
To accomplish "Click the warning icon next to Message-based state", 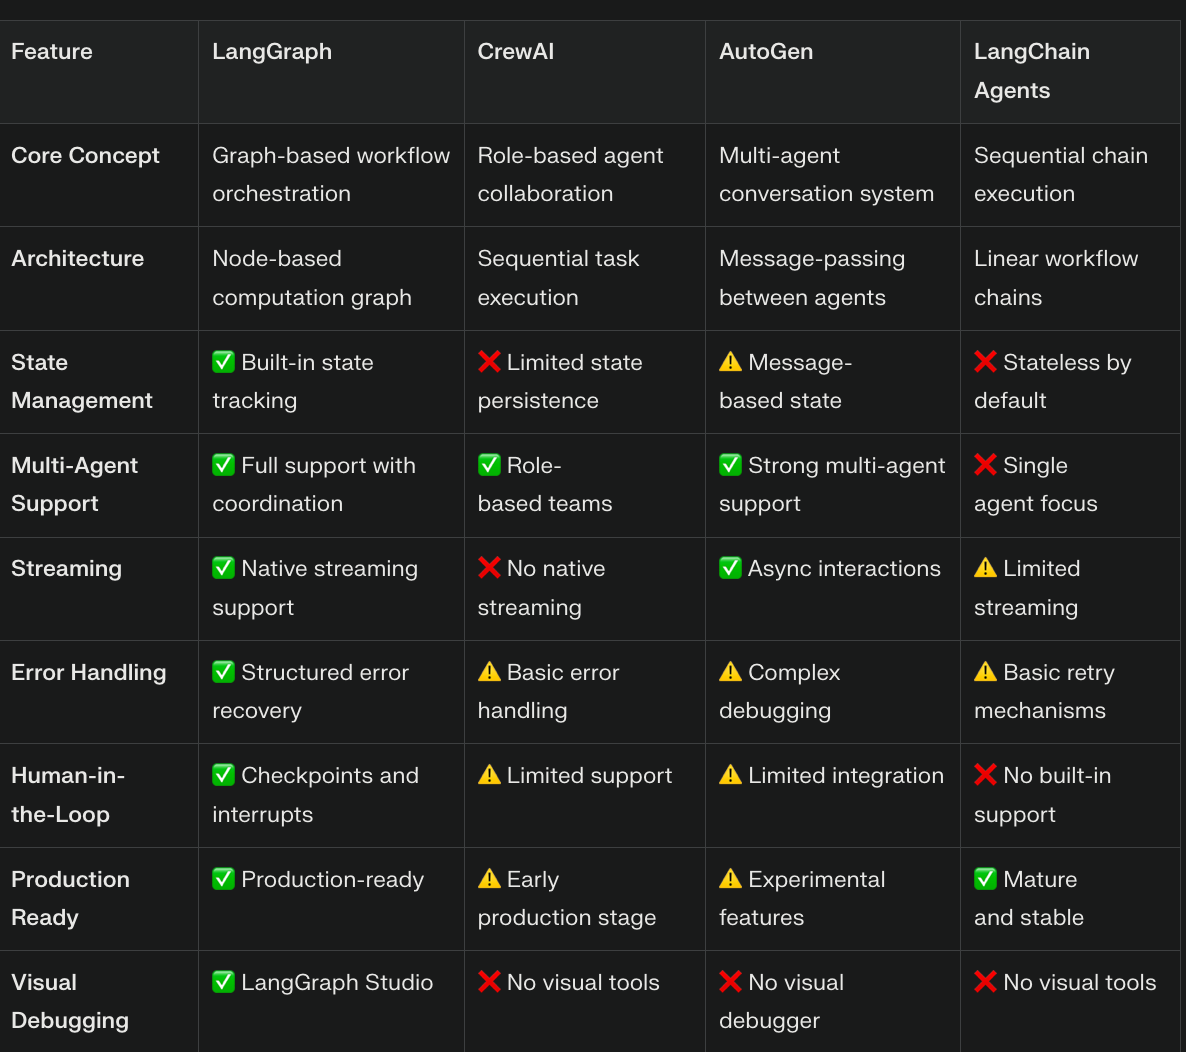I will click(730, 362).
